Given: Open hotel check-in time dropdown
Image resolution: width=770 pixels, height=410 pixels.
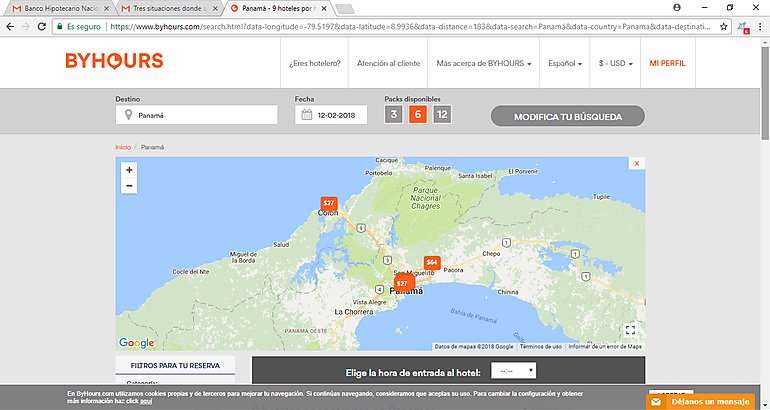Looking at the screenshot, I should coord(514,371).
